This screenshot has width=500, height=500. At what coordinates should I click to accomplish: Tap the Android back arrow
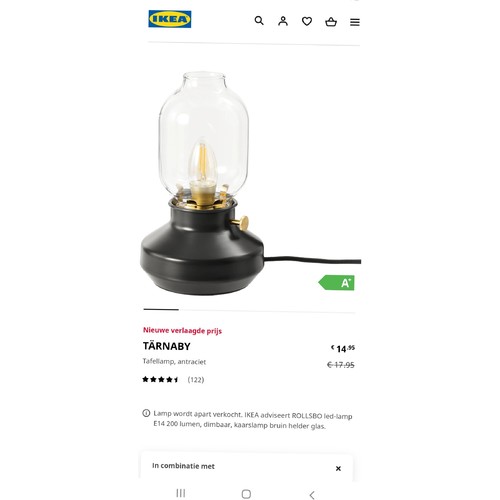coord(312,495)
